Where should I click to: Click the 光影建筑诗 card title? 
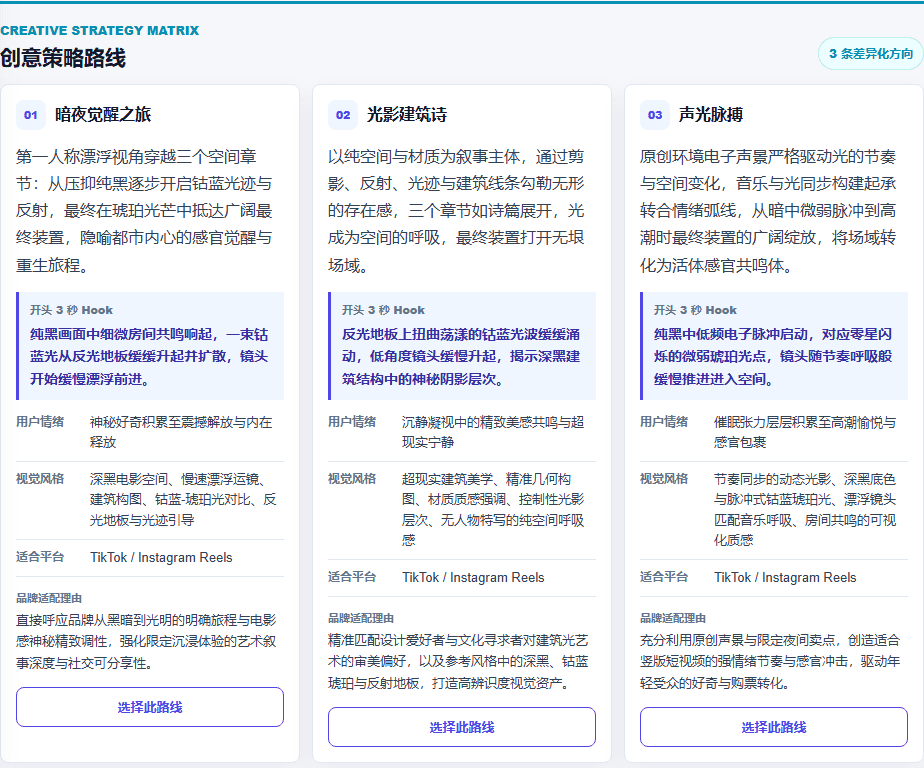[x=407, y=114]
